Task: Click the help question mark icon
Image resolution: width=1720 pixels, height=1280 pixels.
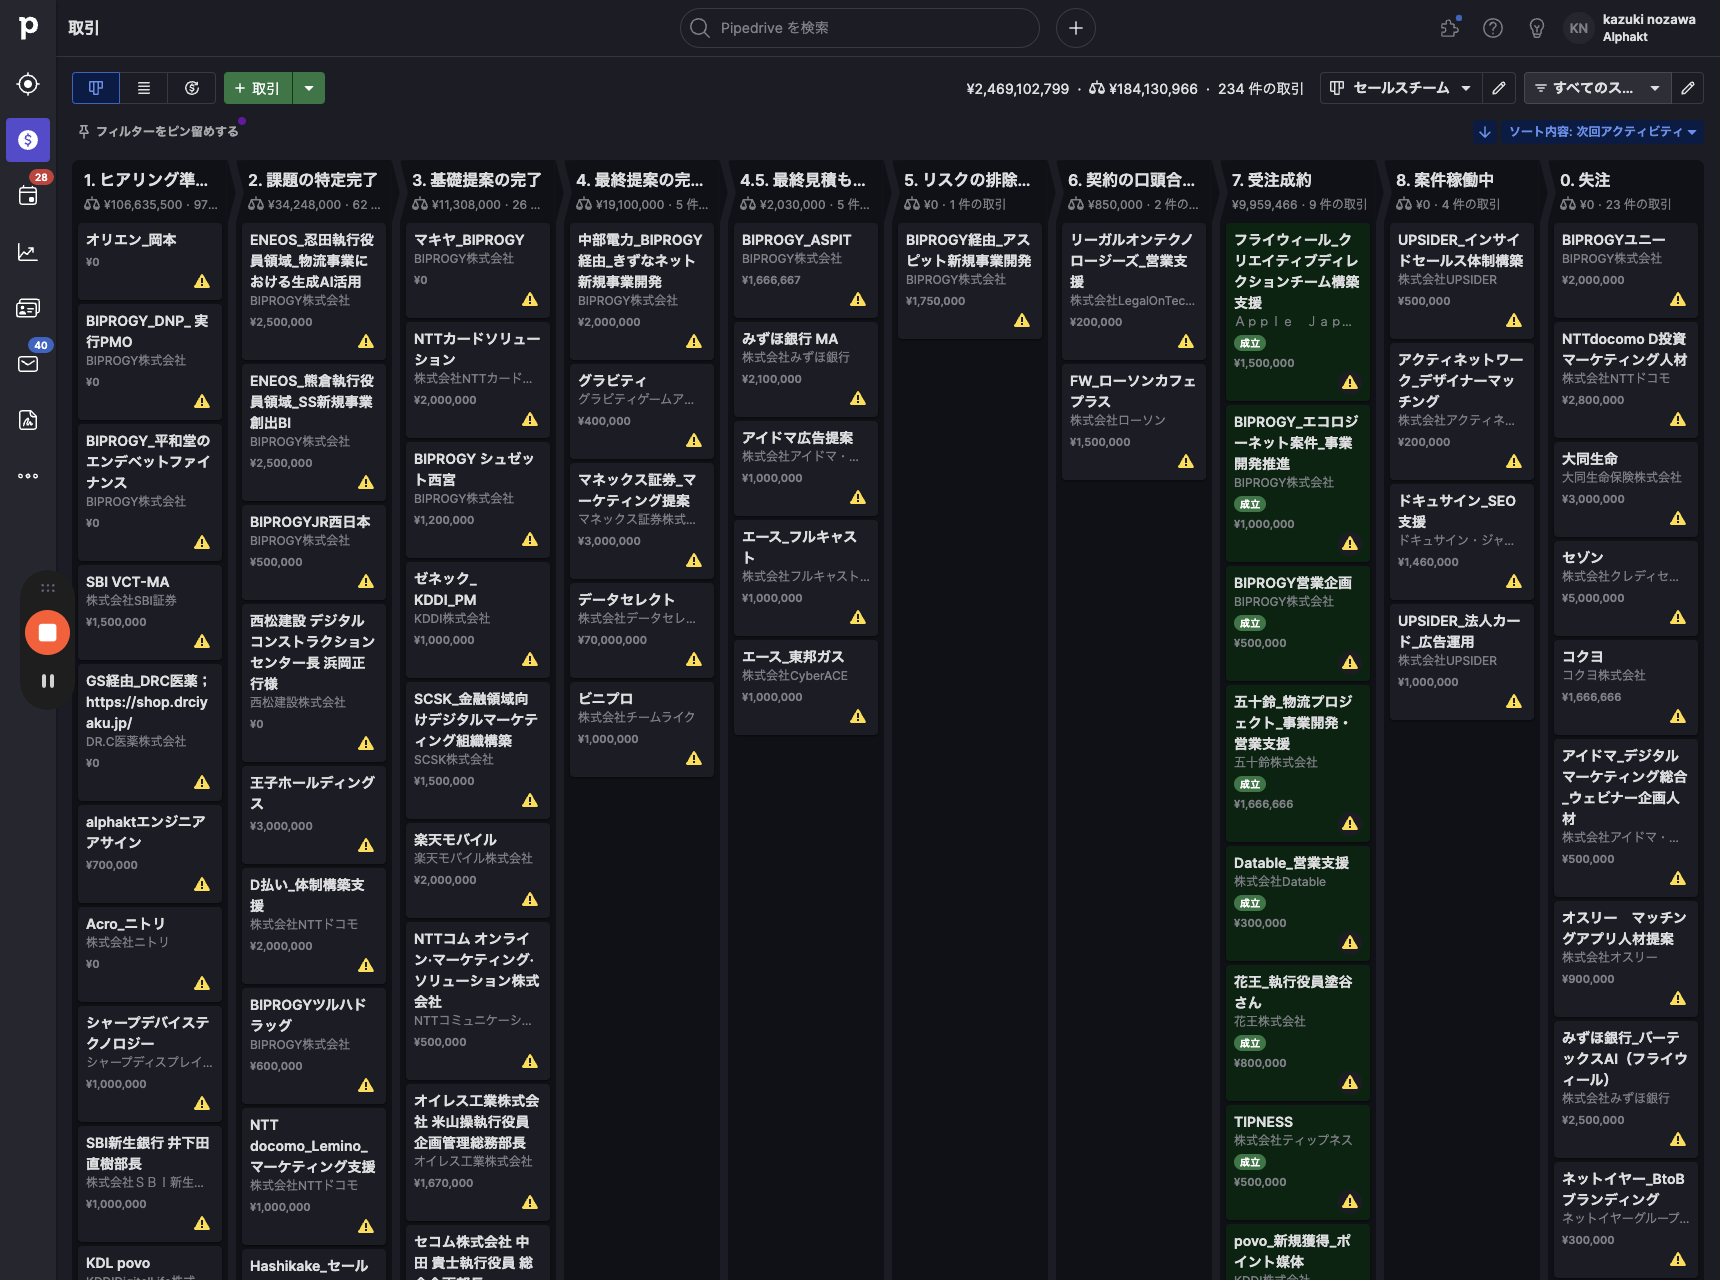Action: coord(1493,28)
